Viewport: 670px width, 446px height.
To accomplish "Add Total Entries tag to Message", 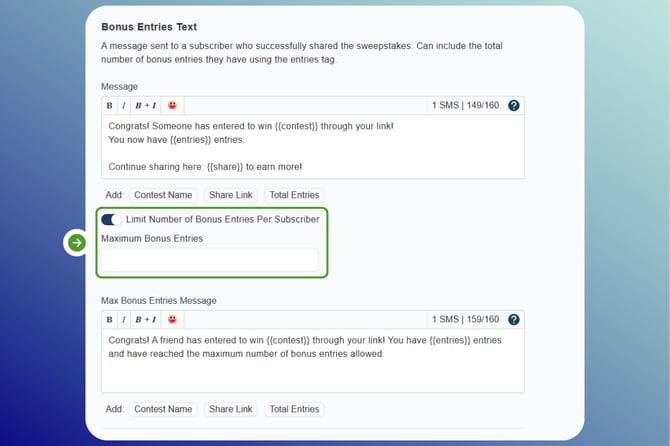I will pyautogui.click(x=294, y=195).
